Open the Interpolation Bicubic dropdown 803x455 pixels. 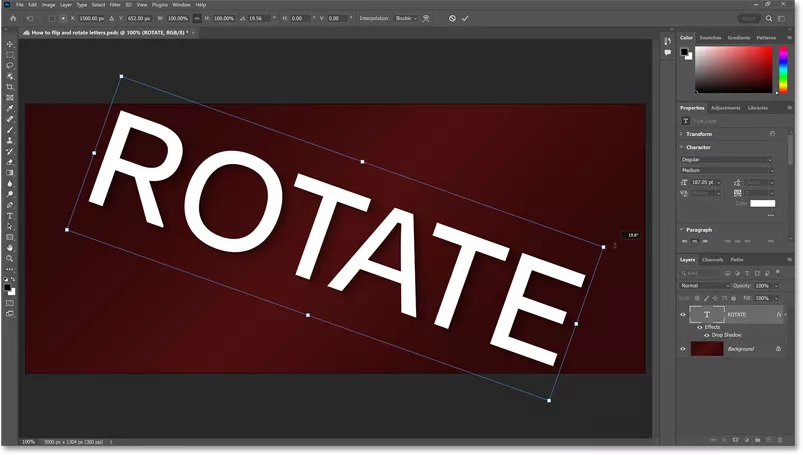[406, 18]
